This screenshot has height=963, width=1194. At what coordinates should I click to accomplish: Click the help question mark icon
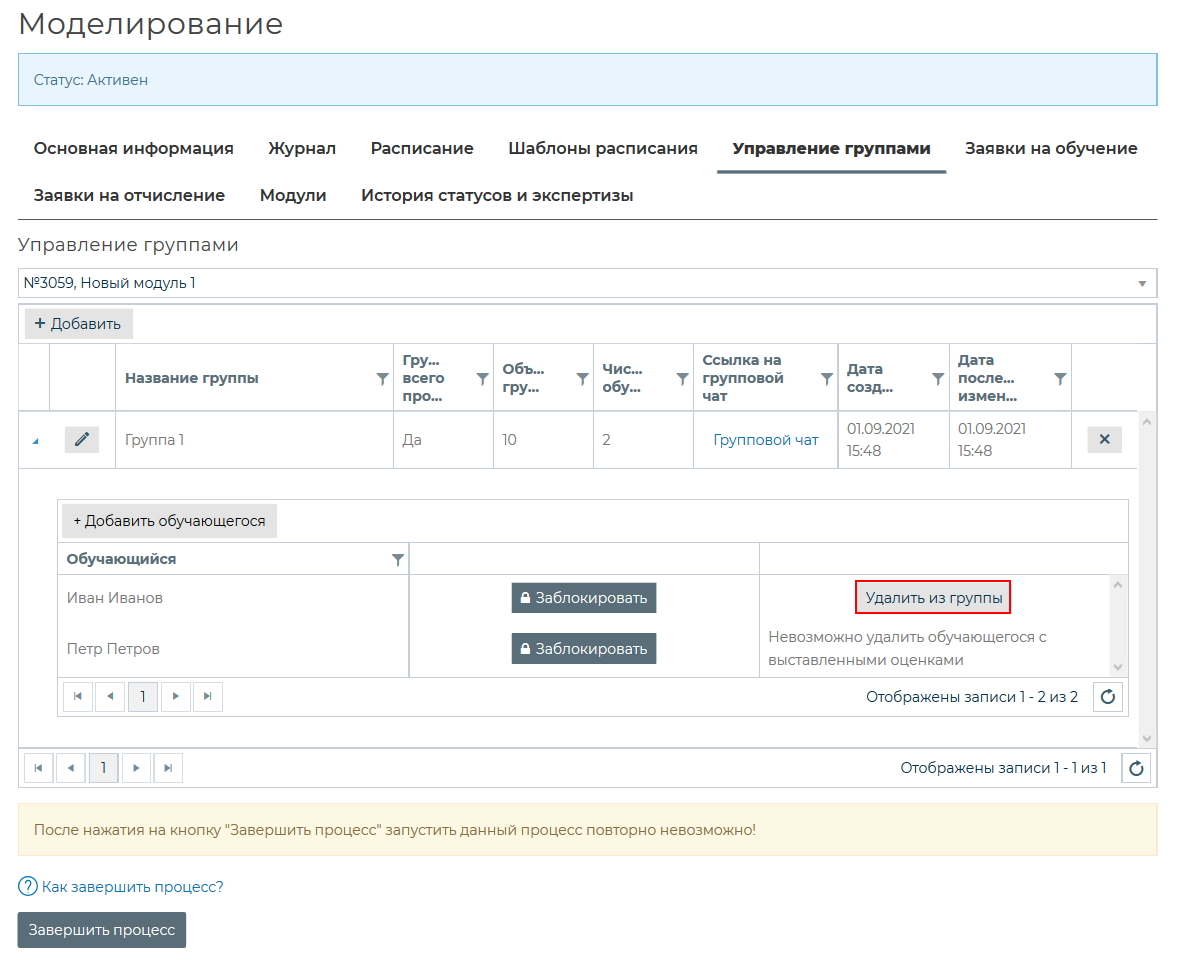point(27,887)
